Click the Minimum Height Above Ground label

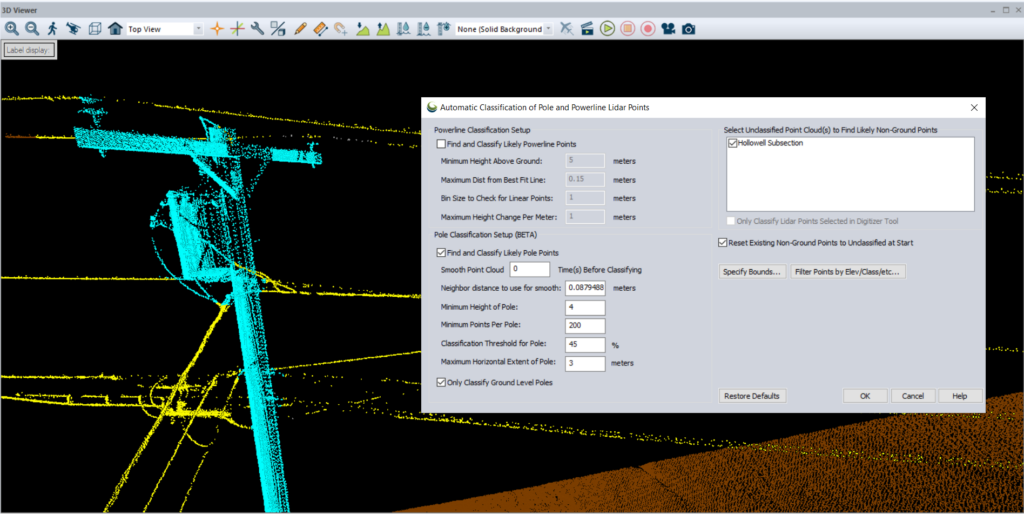click(491, 161)
